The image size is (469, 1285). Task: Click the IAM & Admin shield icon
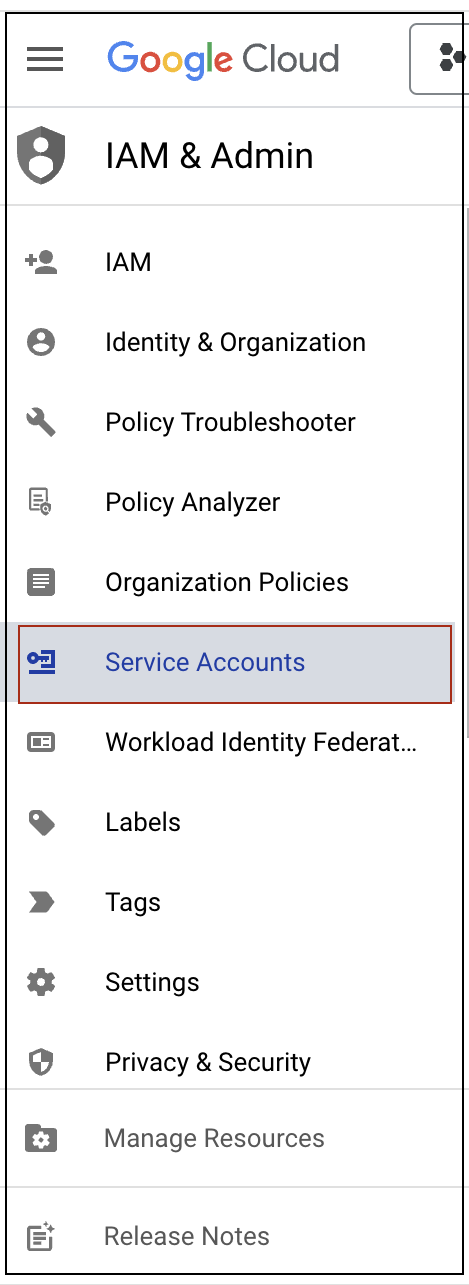pos(41,155)
